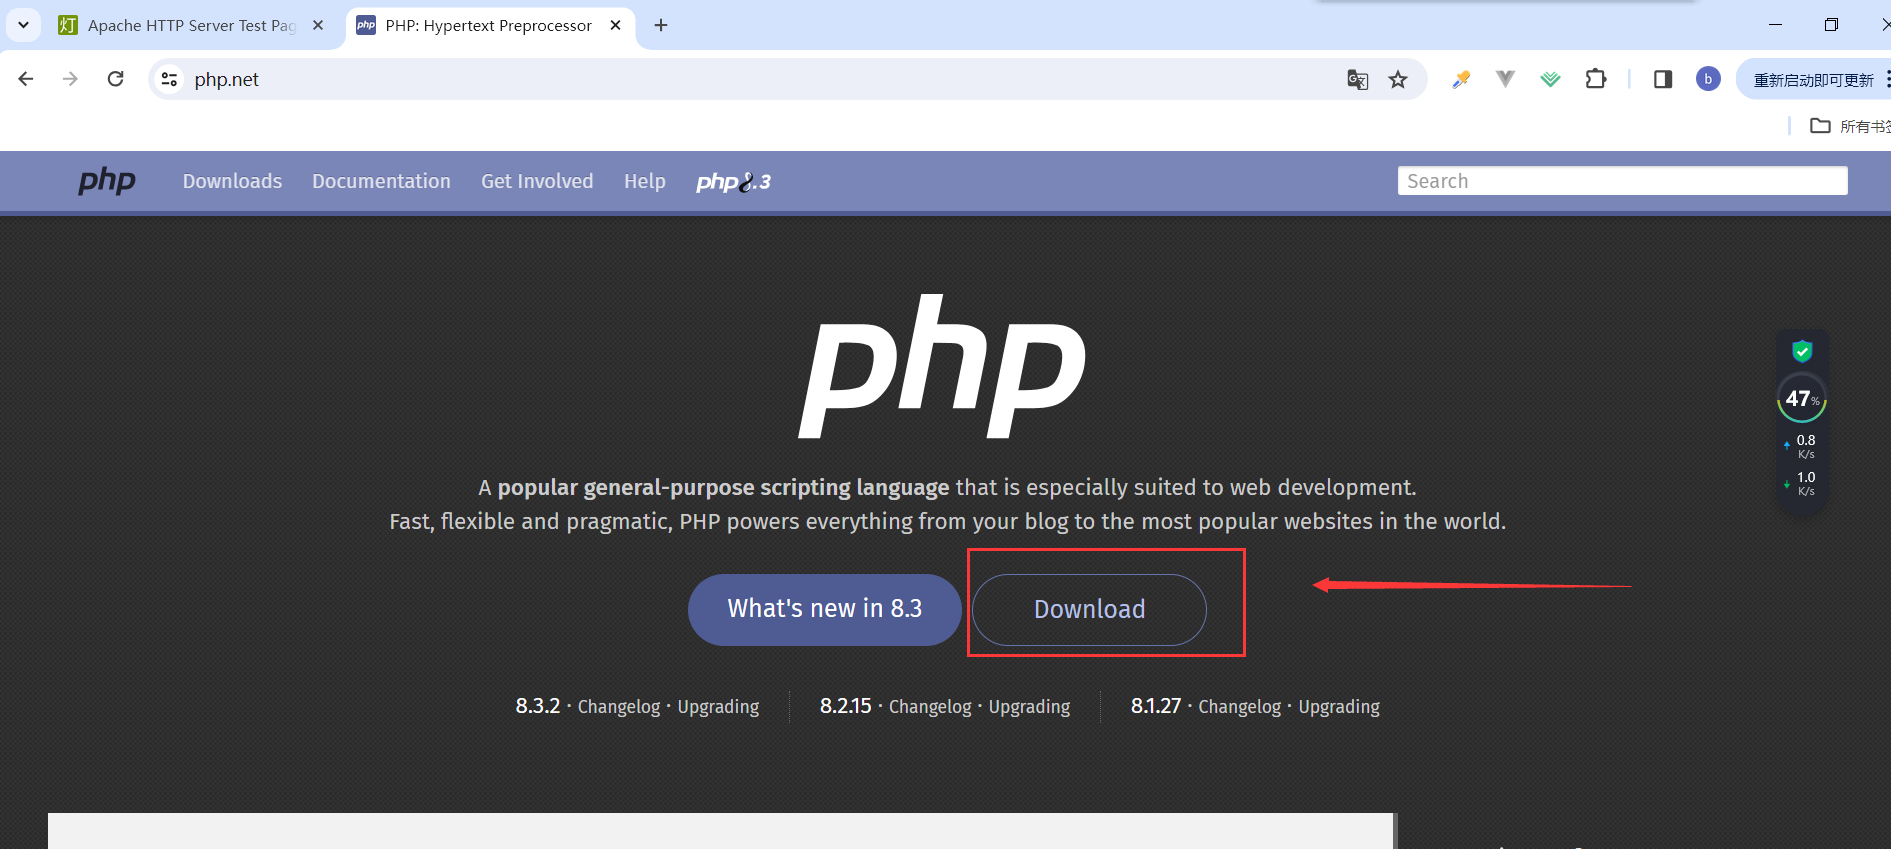Open a new browser tab
Viewport: 1891px width, 849px height.
[x=661, y=25]
